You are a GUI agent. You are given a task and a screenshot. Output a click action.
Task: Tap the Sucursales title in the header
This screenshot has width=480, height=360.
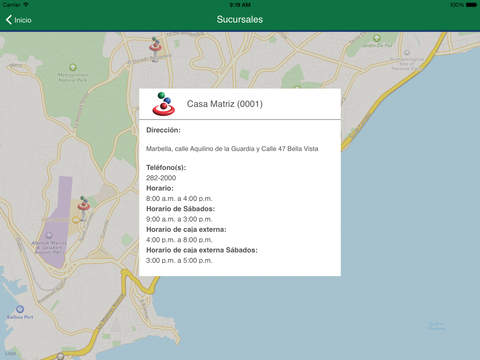pyautogui.click(x=240, y=19)
